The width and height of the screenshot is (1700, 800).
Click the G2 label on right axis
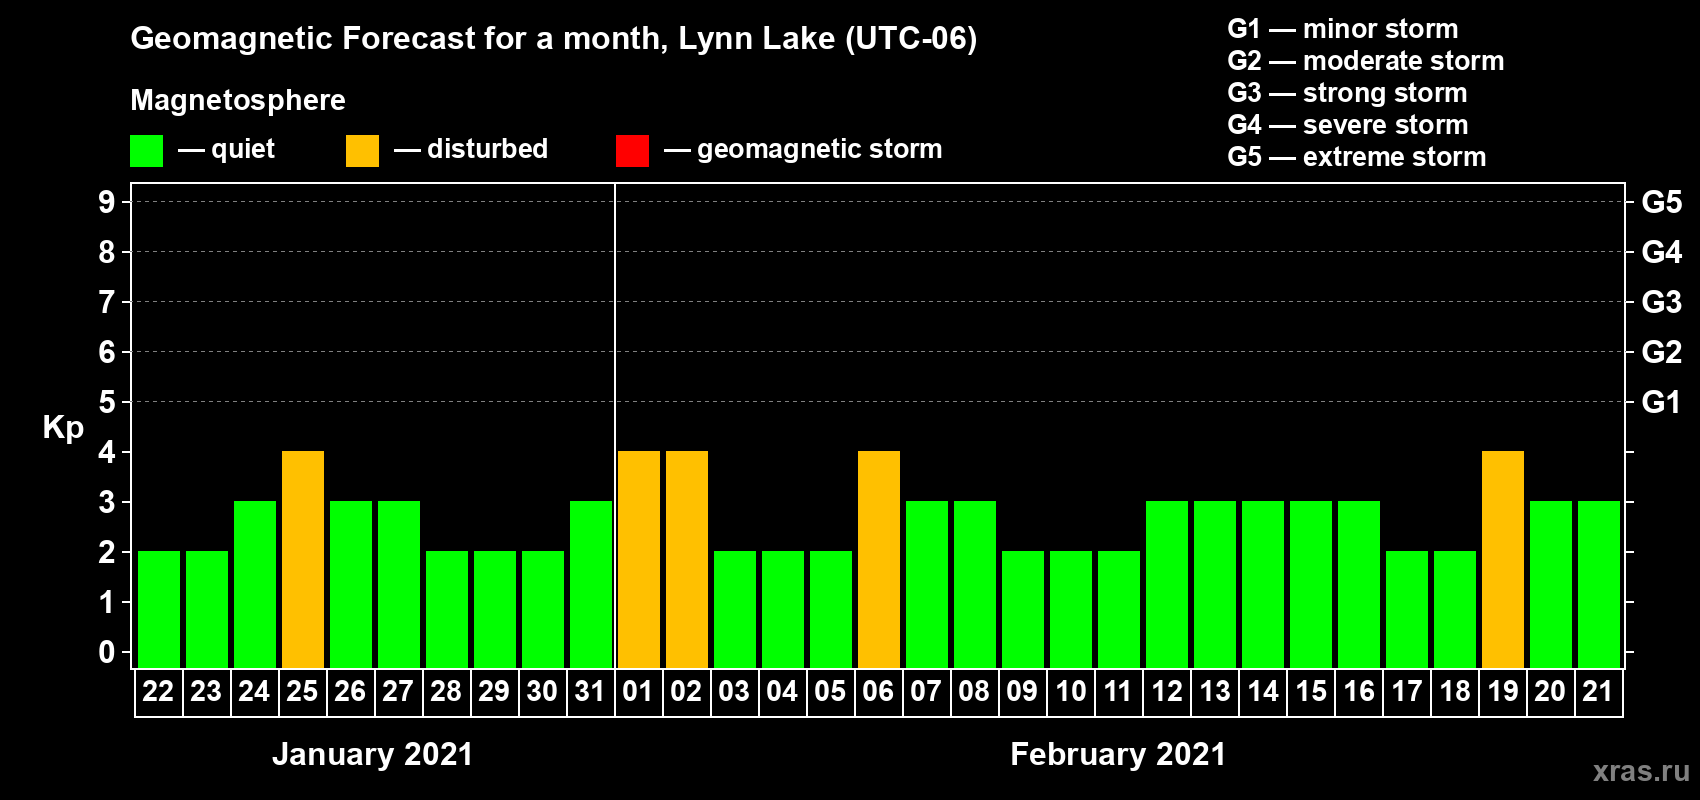pyautogui.click(x=1662, y=352)
